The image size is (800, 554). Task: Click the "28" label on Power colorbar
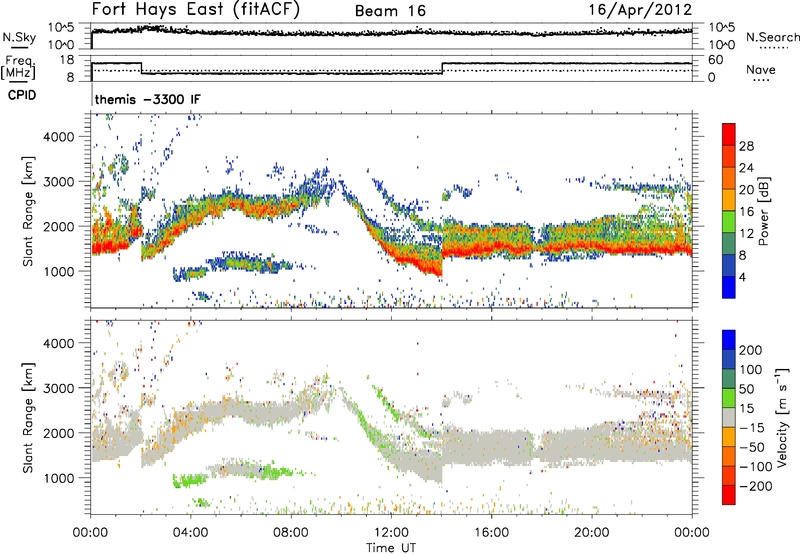click(746, 146)
